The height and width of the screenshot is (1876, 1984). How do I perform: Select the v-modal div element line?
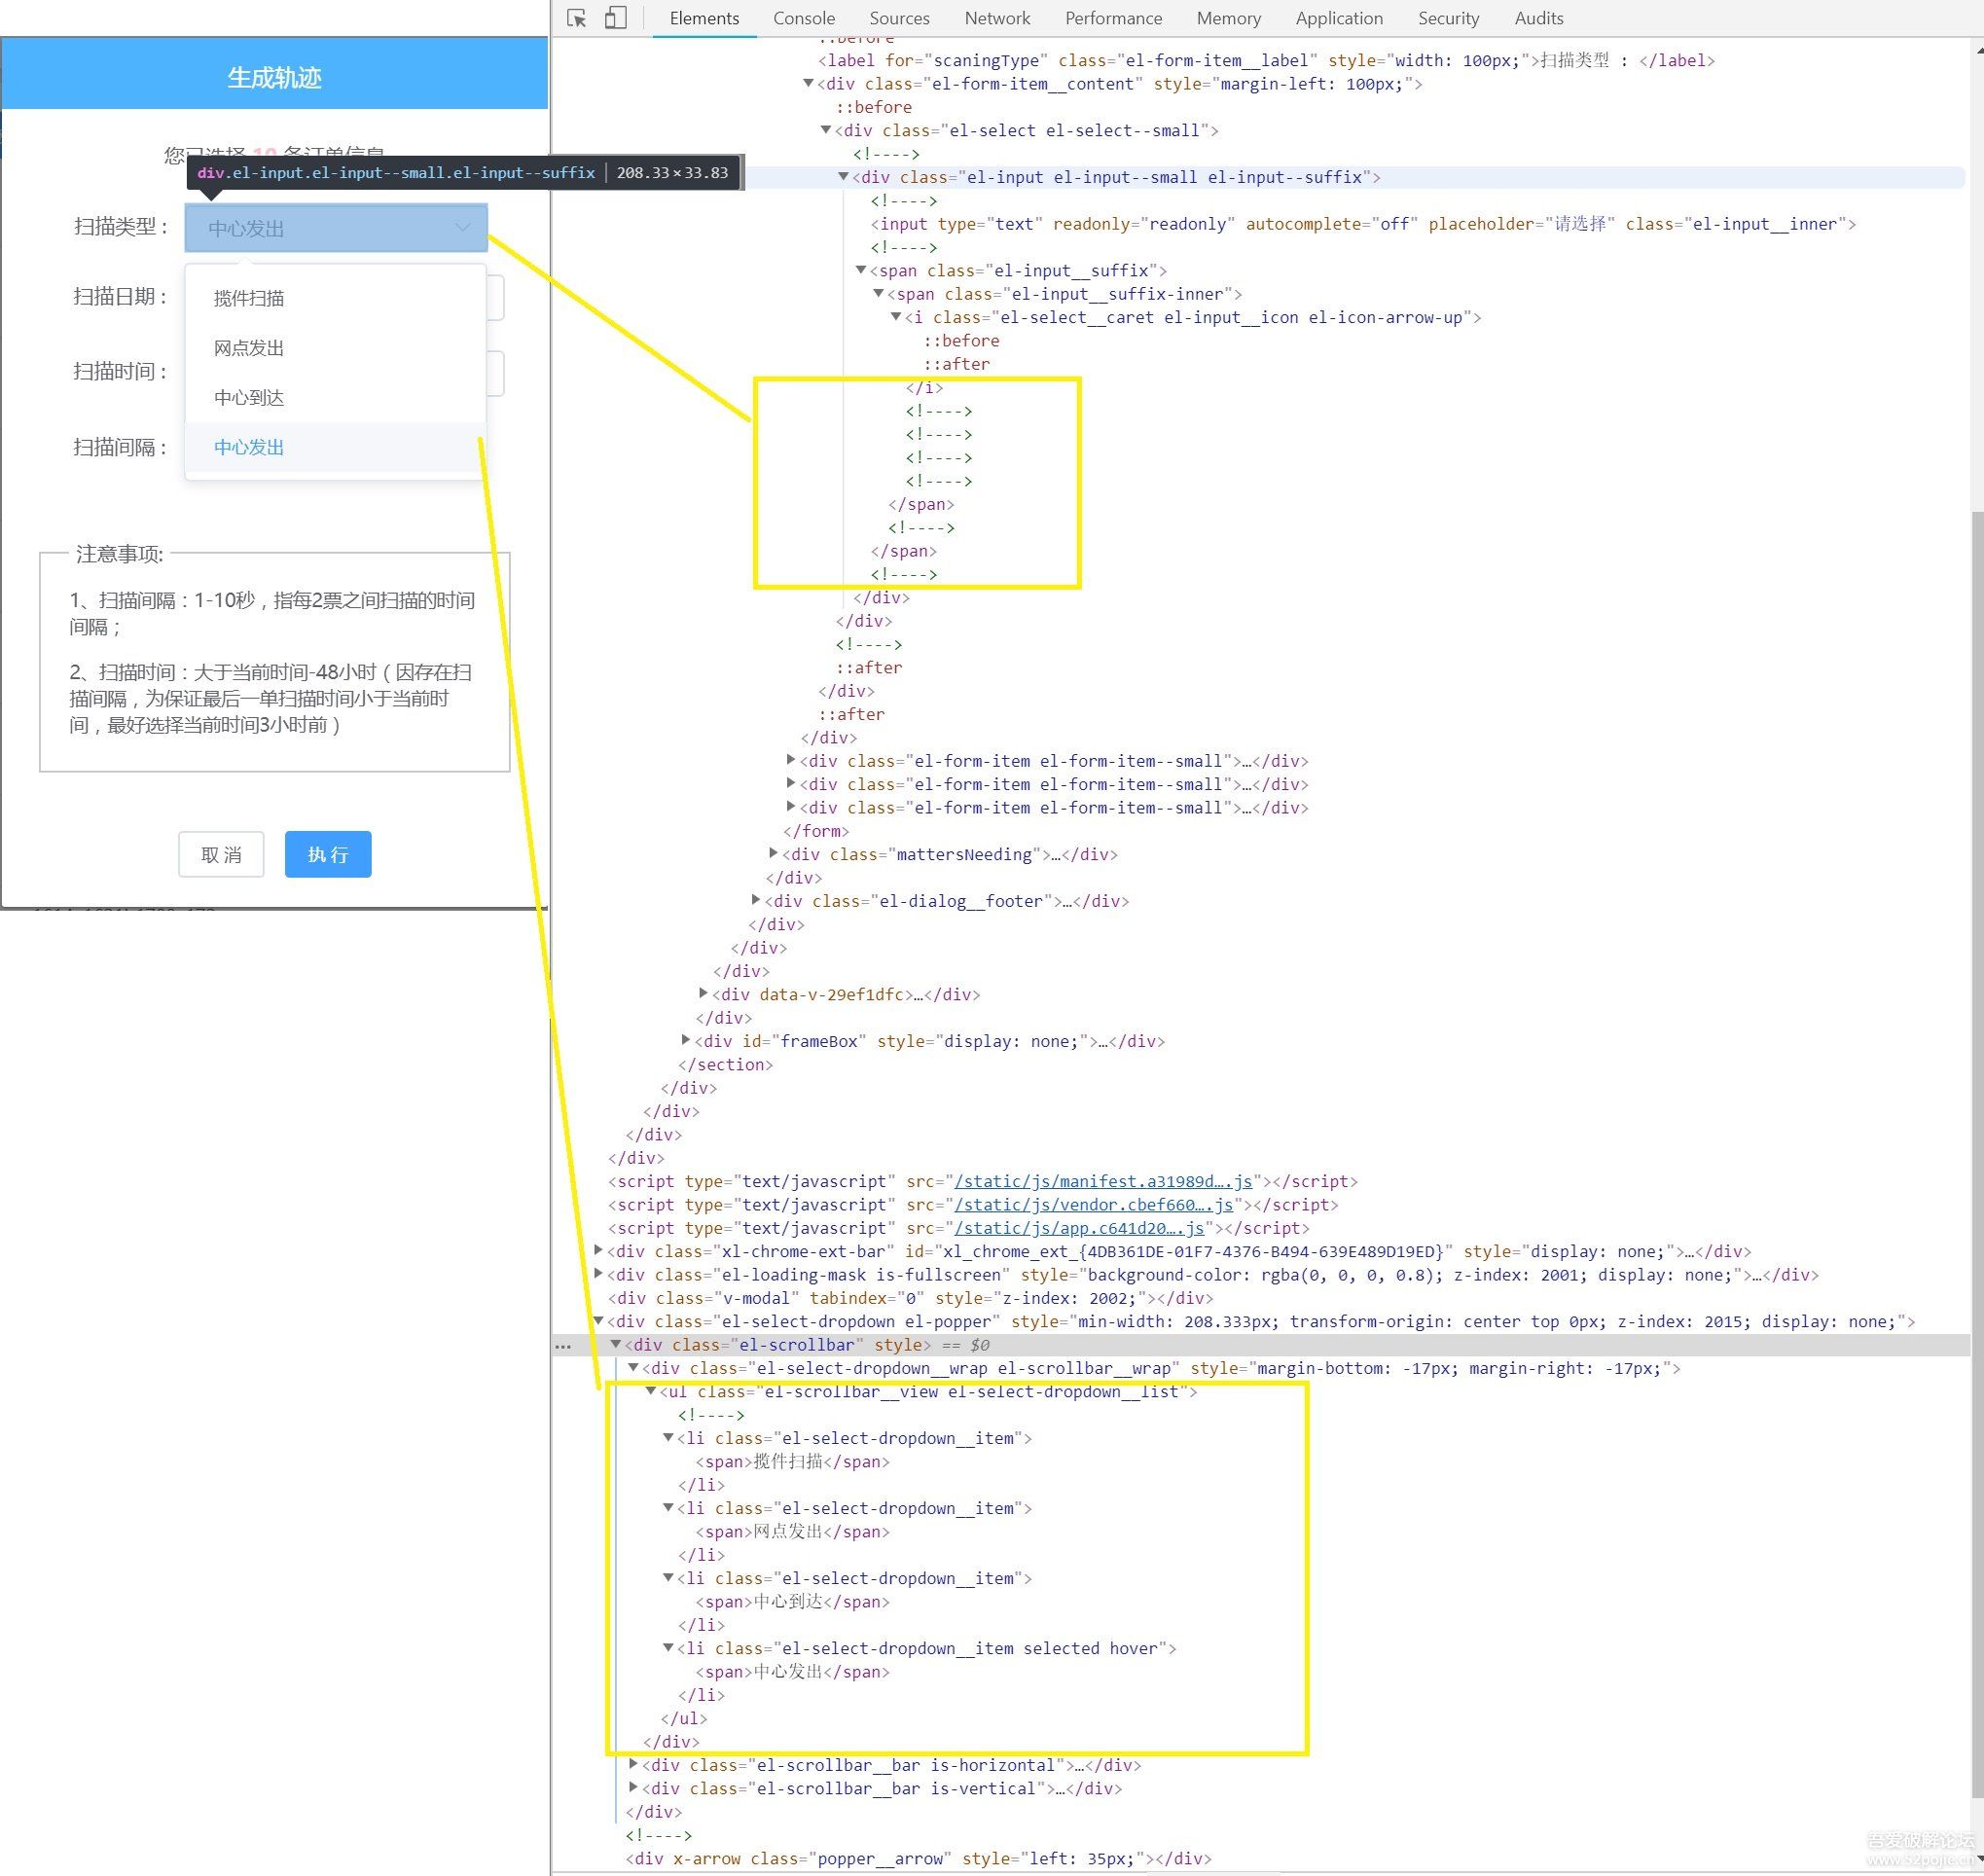[x=910, y=1298]
